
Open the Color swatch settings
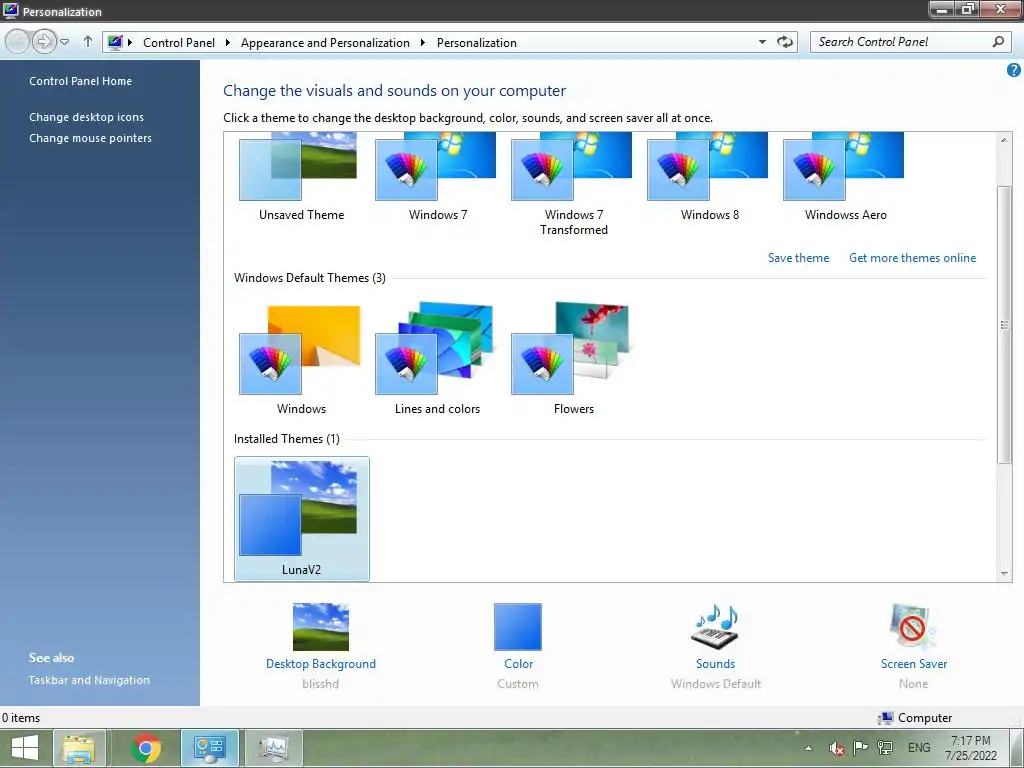(518, 627)
